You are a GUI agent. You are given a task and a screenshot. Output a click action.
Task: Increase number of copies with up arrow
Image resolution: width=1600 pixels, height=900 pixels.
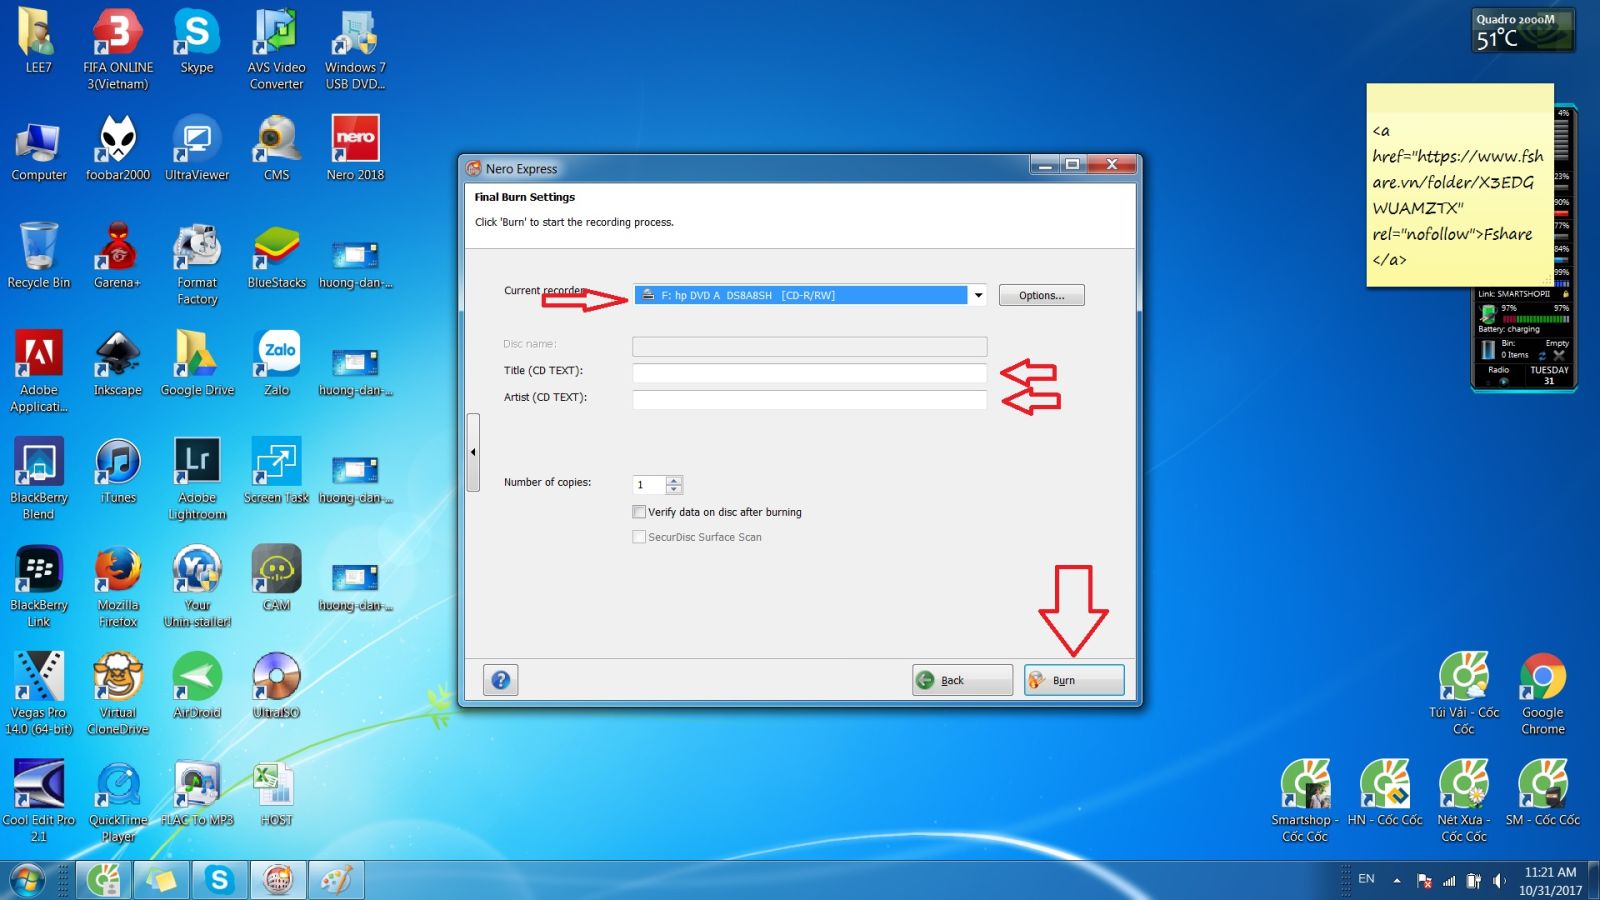click(x=674, y=480)
